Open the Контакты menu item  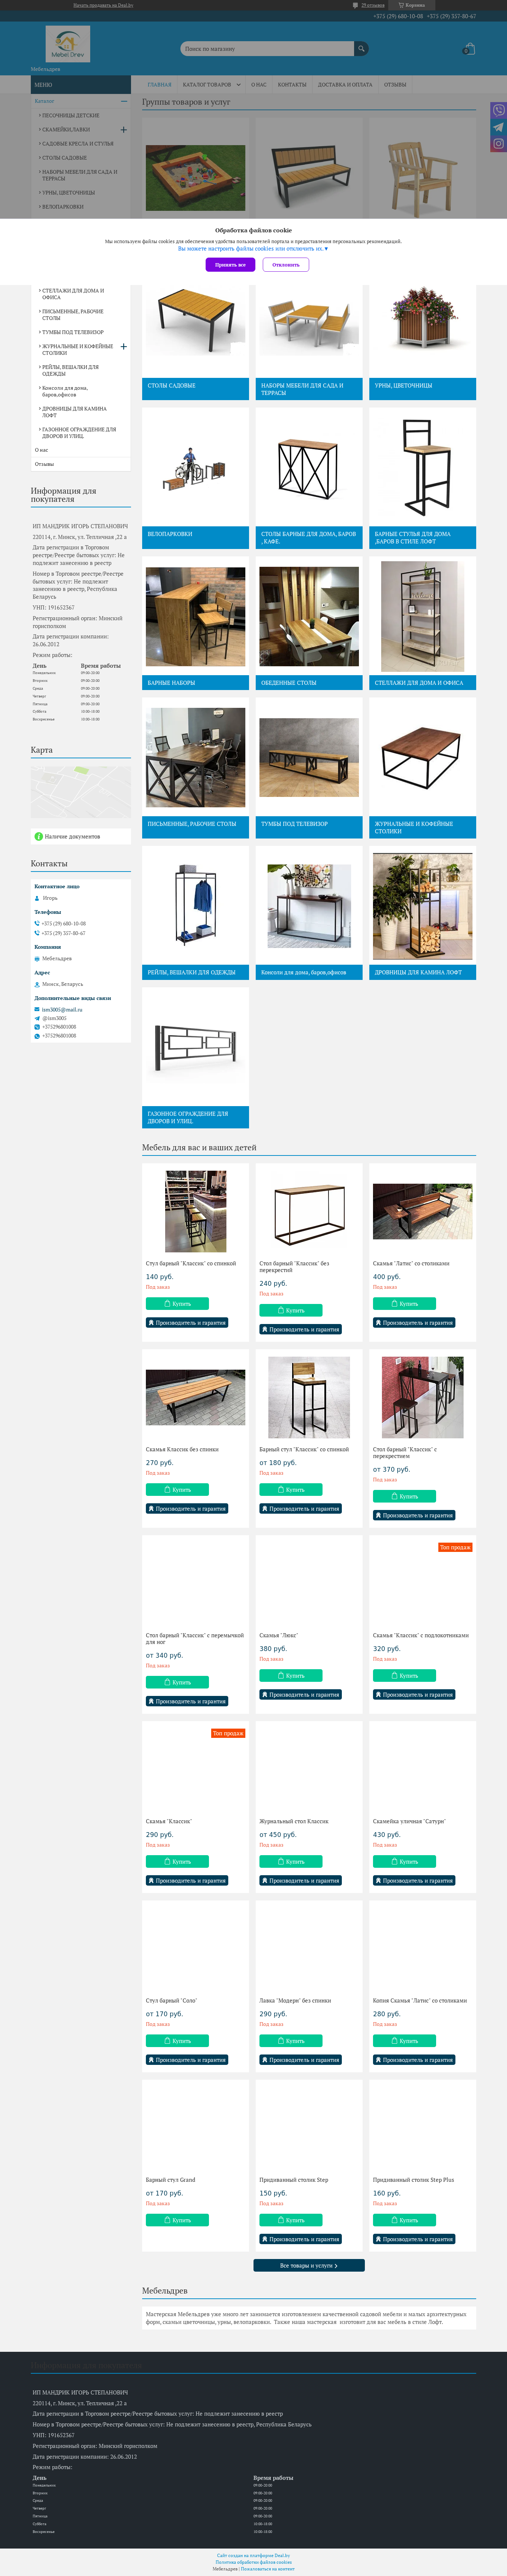coord(292,85)
